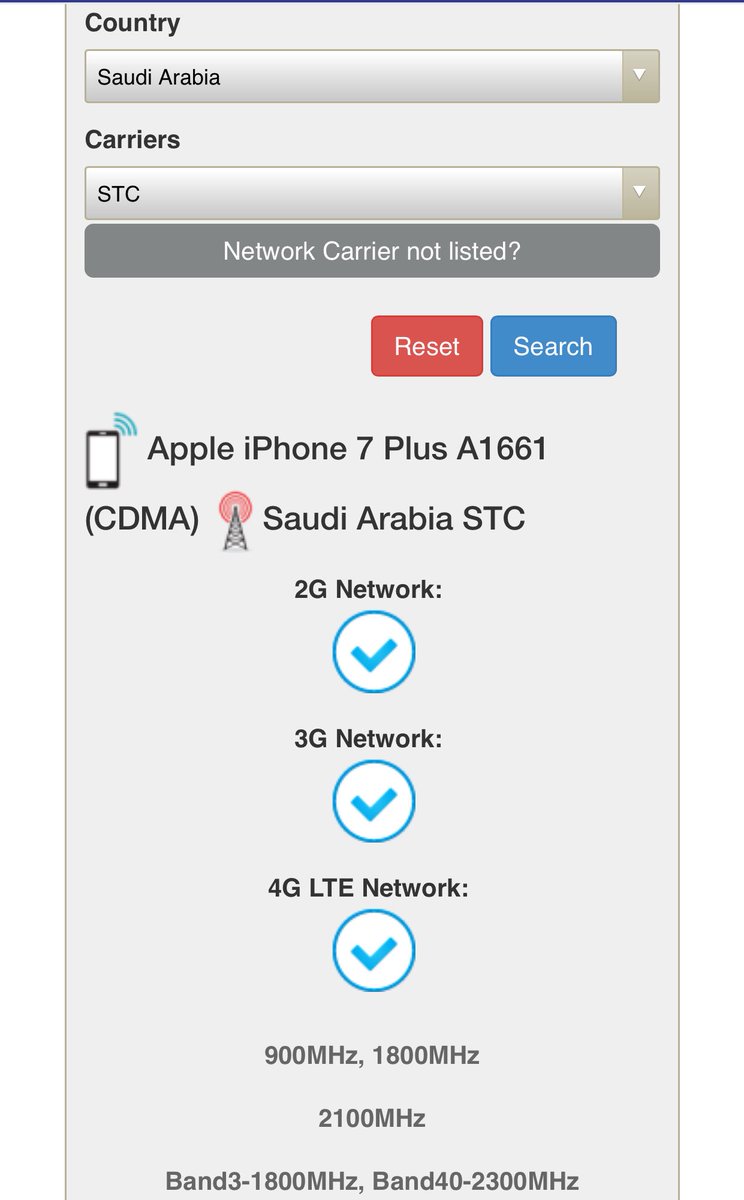Click the 2G Network label
744x1200 pixels.
(368, 589)
